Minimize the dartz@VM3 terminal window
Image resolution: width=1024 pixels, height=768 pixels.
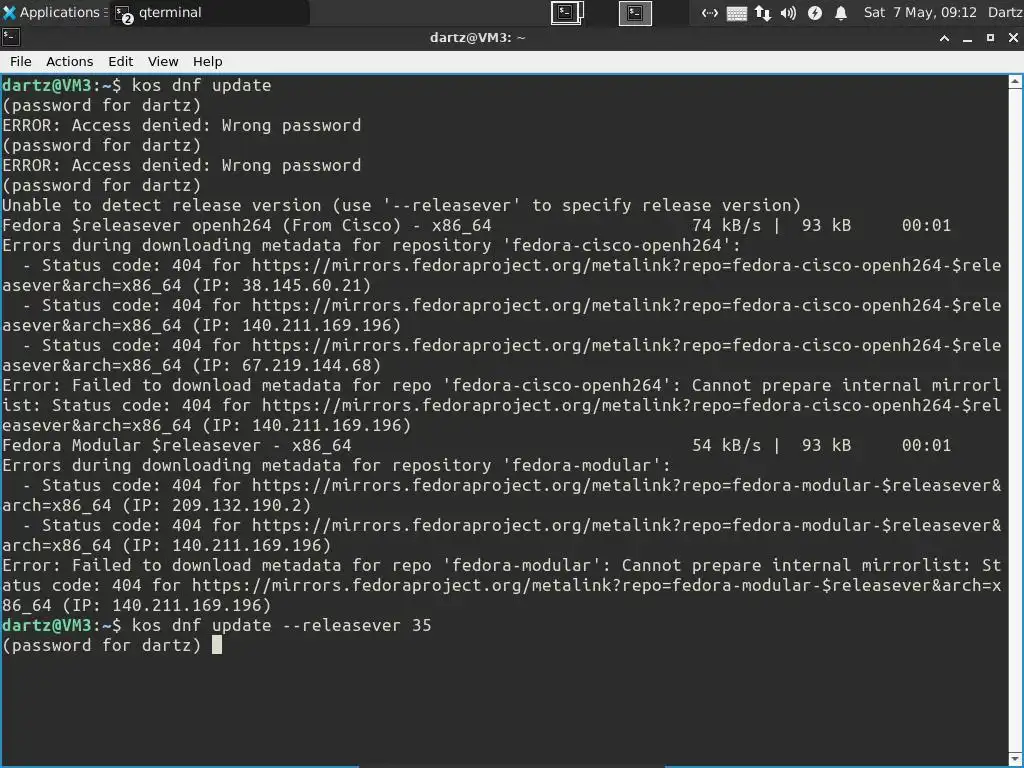(967, 39)
